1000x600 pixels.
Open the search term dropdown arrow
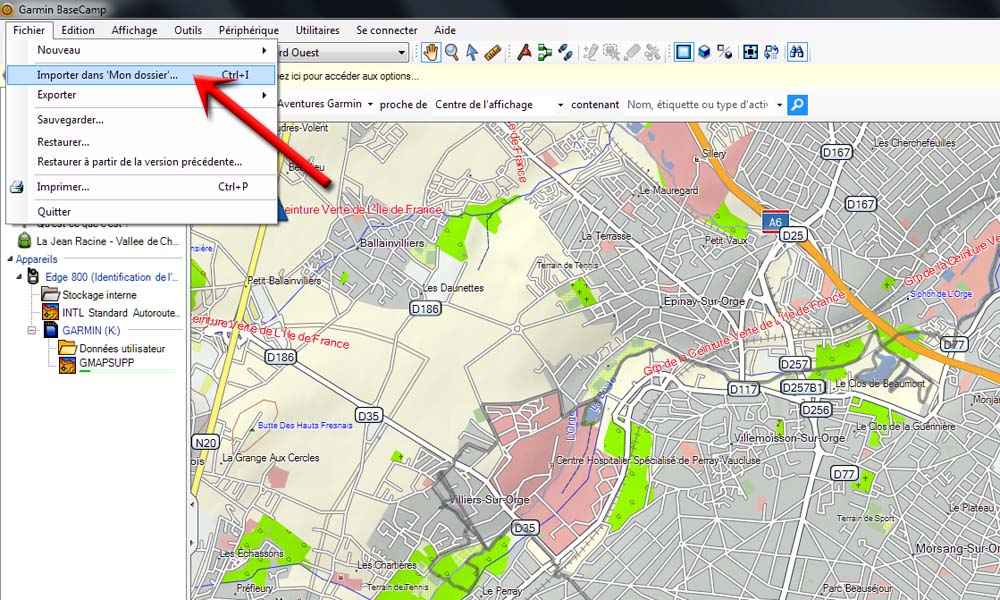[x=779, y=105]
